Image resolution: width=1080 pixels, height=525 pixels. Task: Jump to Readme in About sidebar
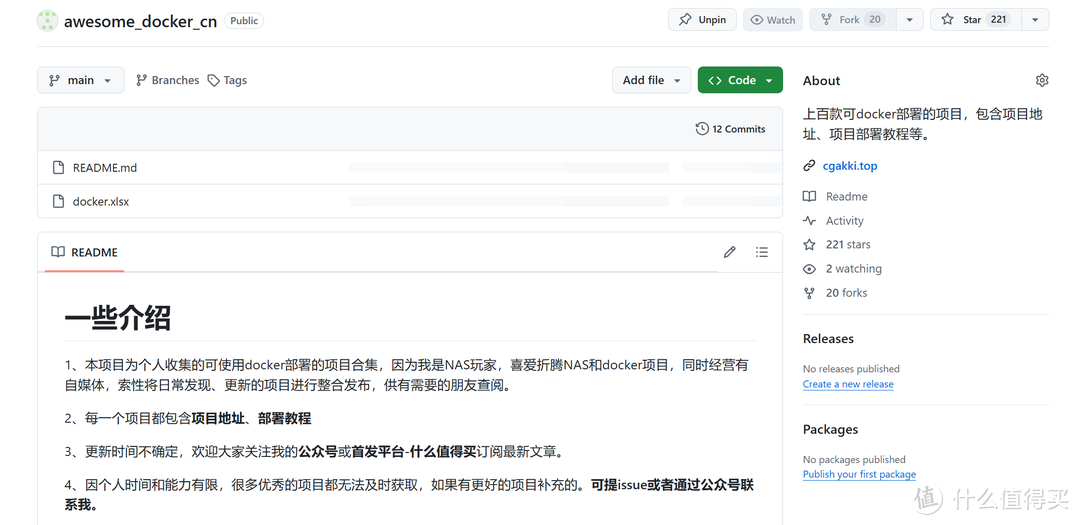click(847, 196)
